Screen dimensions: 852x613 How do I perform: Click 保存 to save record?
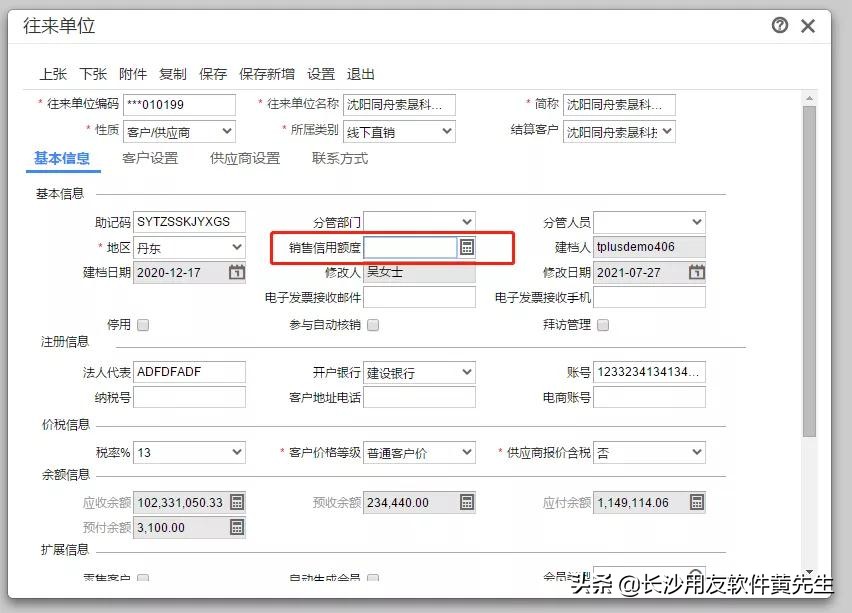213,74
